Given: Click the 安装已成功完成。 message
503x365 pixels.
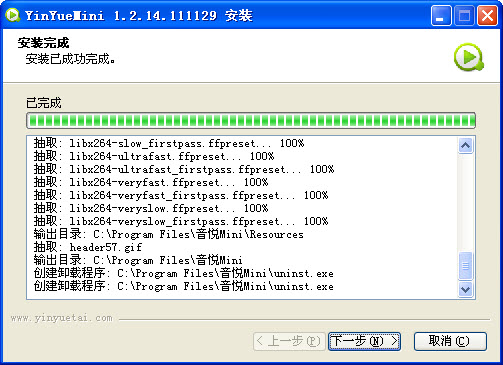Looking at the screenshot, I should (70, 59).
